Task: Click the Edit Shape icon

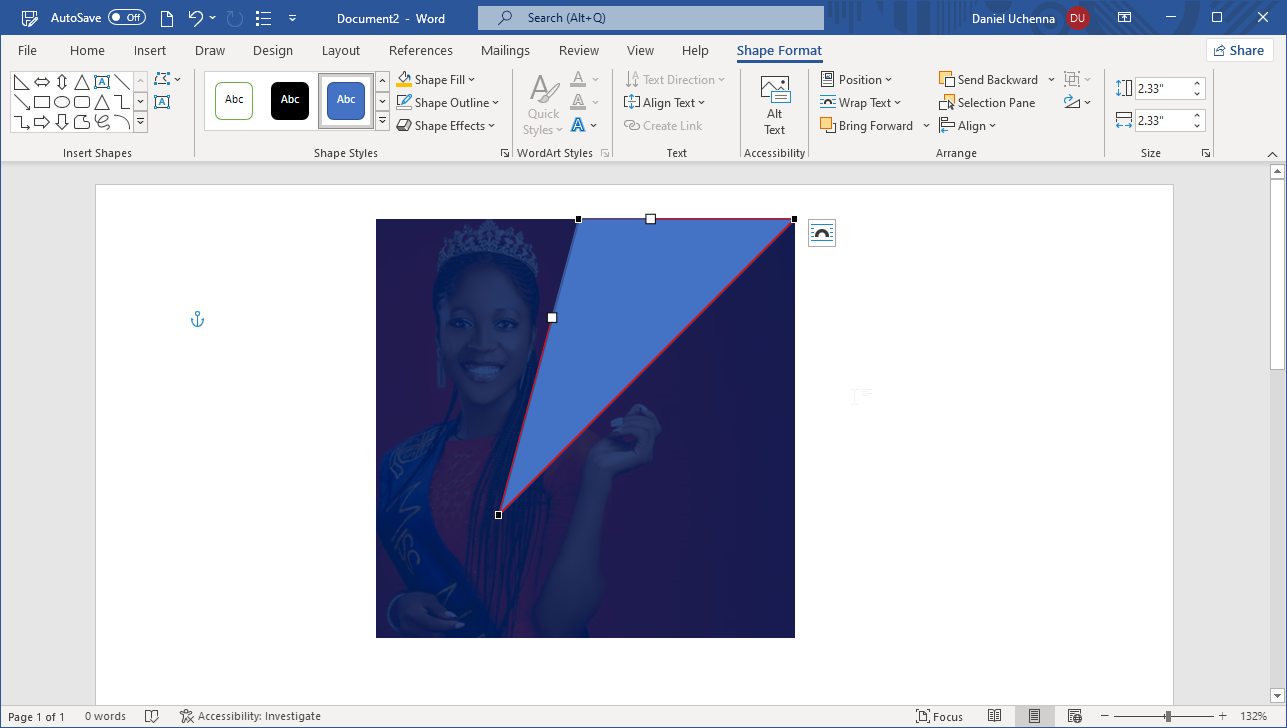Action: pyautogui.click(x=162, y=79)
